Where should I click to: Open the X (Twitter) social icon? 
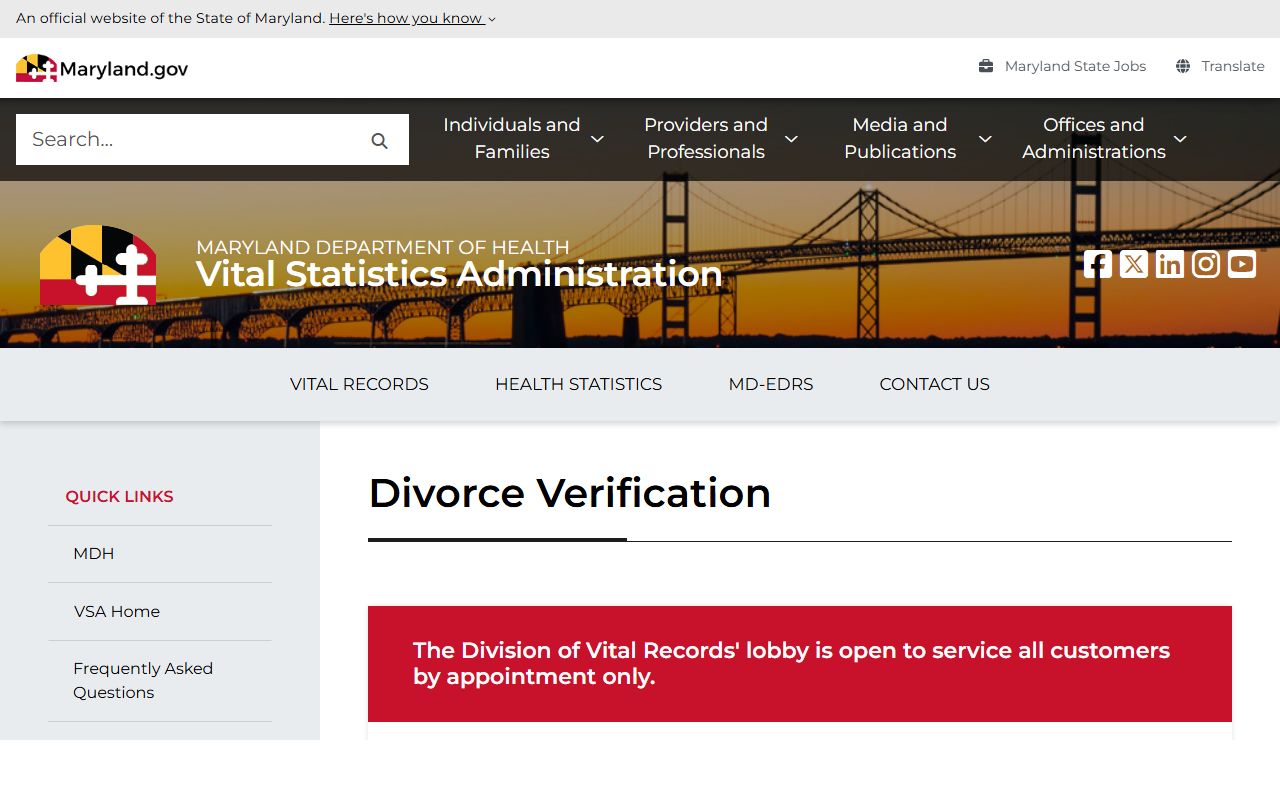pos(1134,264)
